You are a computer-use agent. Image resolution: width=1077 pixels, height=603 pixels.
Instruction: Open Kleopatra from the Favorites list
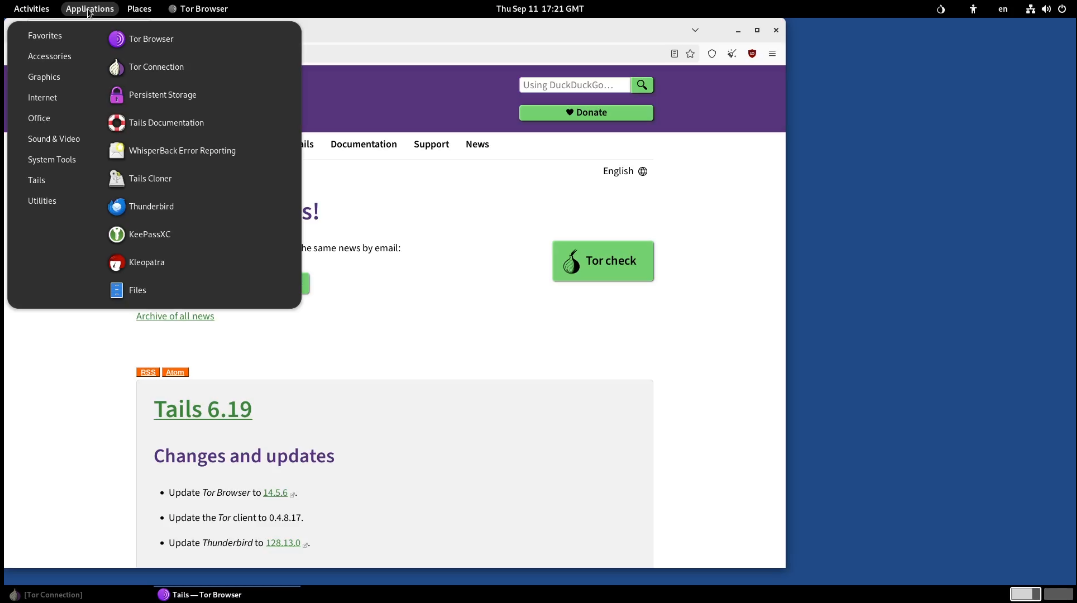(146, 262)
